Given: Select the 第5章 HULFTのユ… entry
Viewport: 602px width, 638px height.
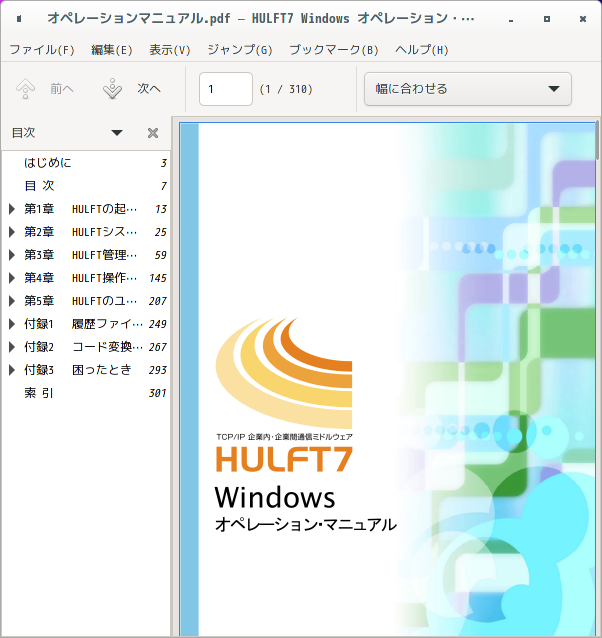Looking at the screenshot, I should click(86, 301).
